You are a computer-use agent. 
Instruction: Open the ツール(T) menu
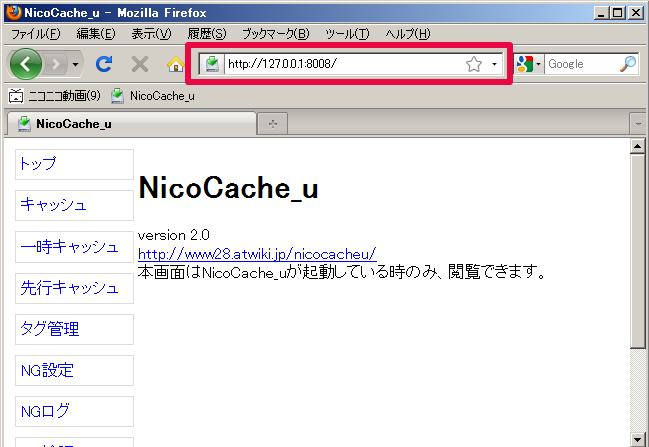pos(347,33)
